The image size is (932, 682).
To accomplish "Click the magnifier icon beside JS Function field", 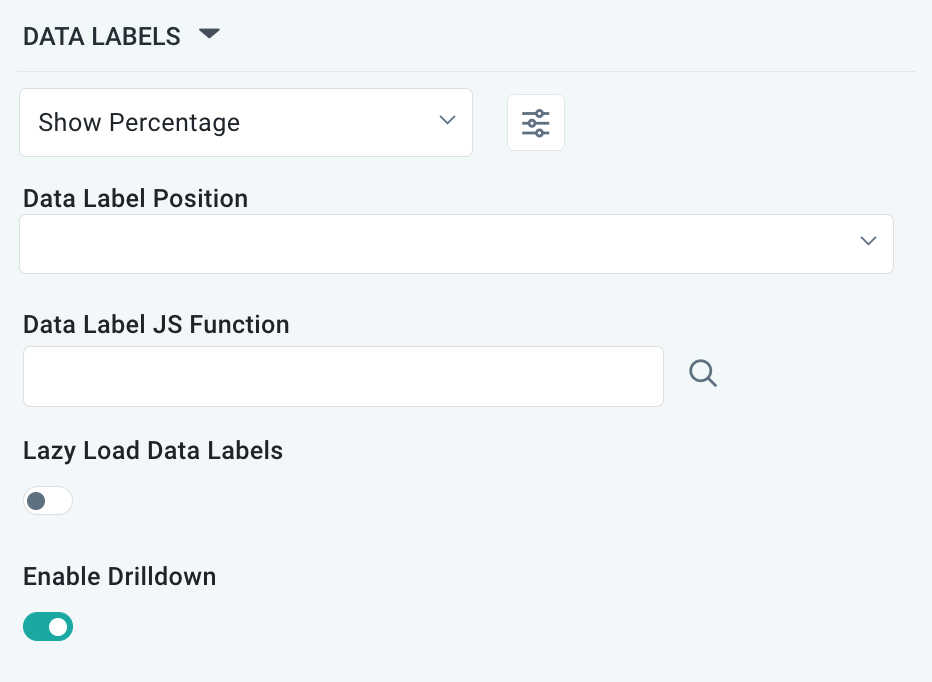I will (703, 374).
